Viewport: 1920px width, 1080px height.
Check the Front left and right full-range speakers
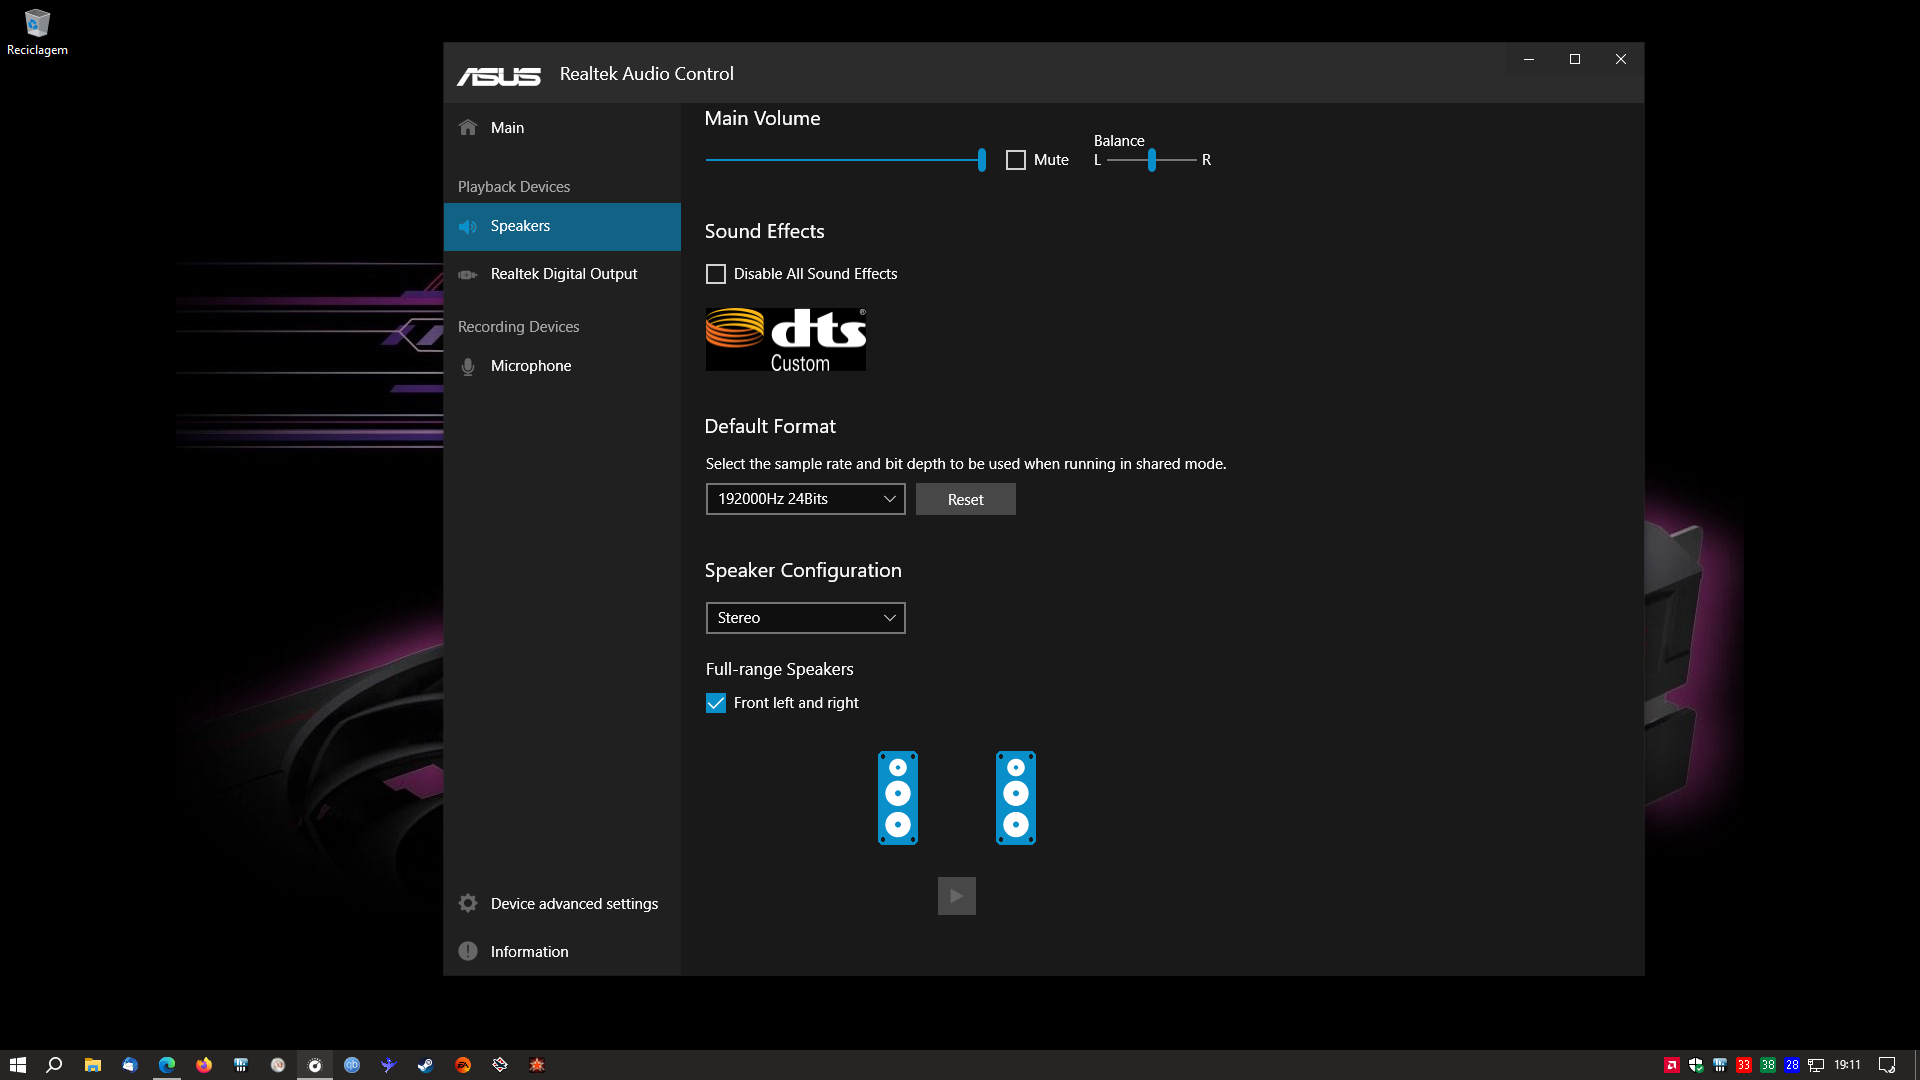coord(716,702)
